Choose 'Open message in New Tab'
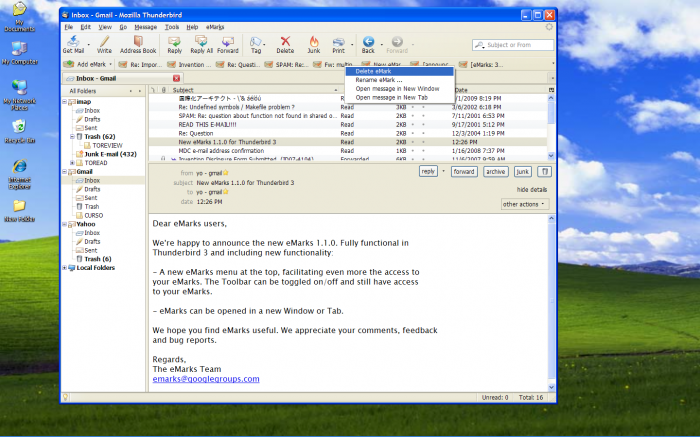This screenshot has height=437, width=700. [x=400, y=97]
